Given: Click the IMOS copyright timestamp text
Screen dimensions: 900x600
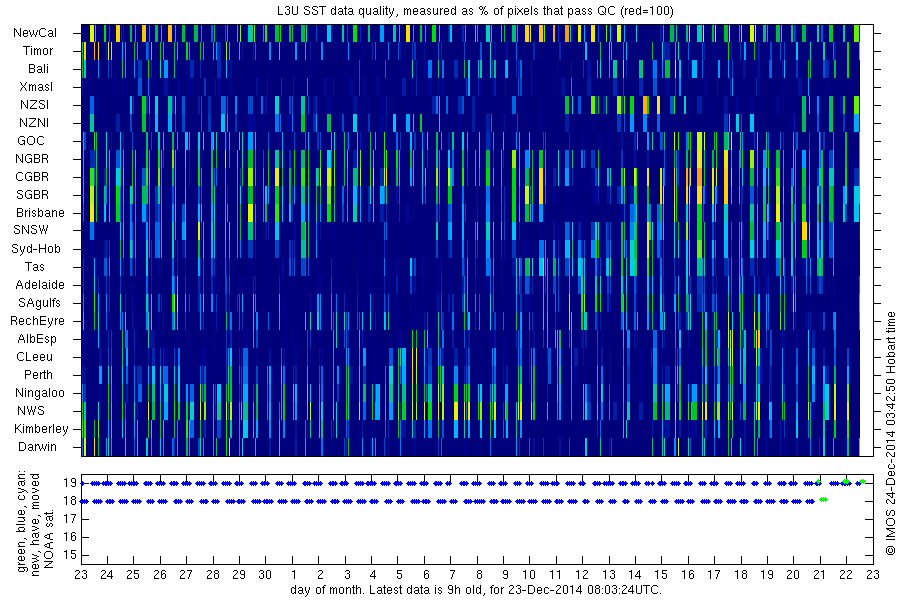Looking at the screenshot, I should click(890, 433).
